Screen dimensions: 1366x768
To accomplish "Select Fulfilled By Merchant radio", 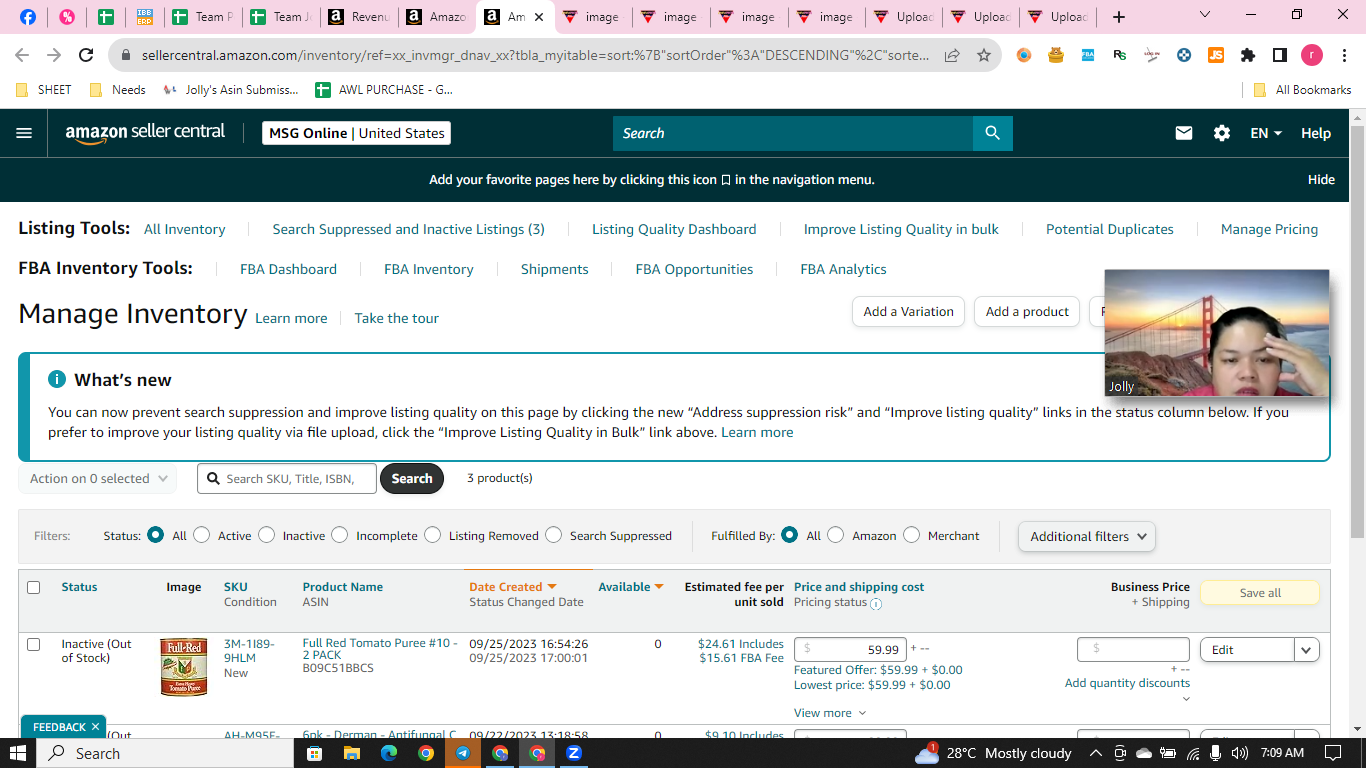I will tap(911, 535).
